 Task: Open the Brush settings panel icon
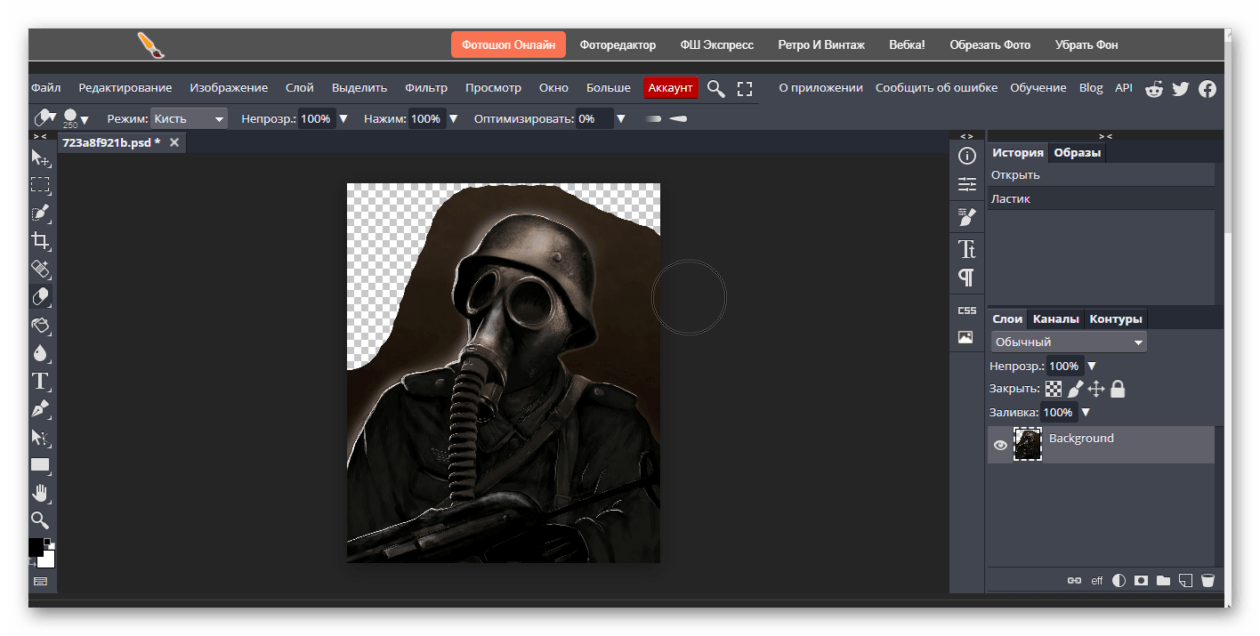click(966, 218)
